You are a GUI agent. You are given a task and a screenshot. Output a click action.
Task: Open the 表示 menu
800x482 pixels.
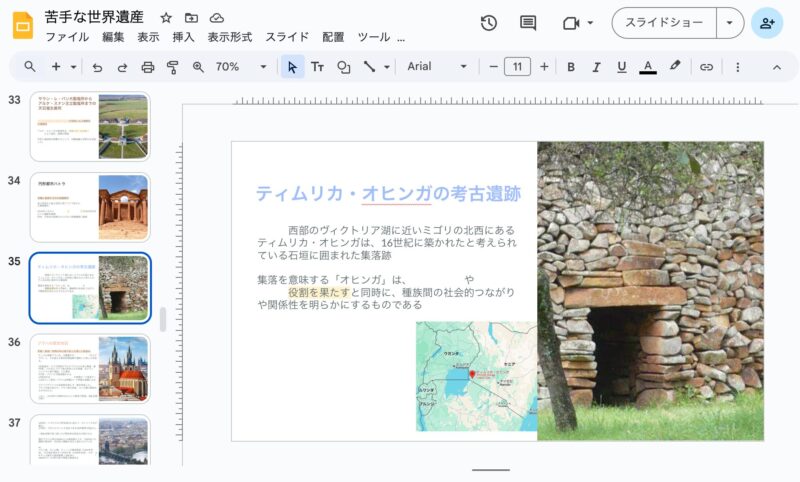click(x=148, y=37)
